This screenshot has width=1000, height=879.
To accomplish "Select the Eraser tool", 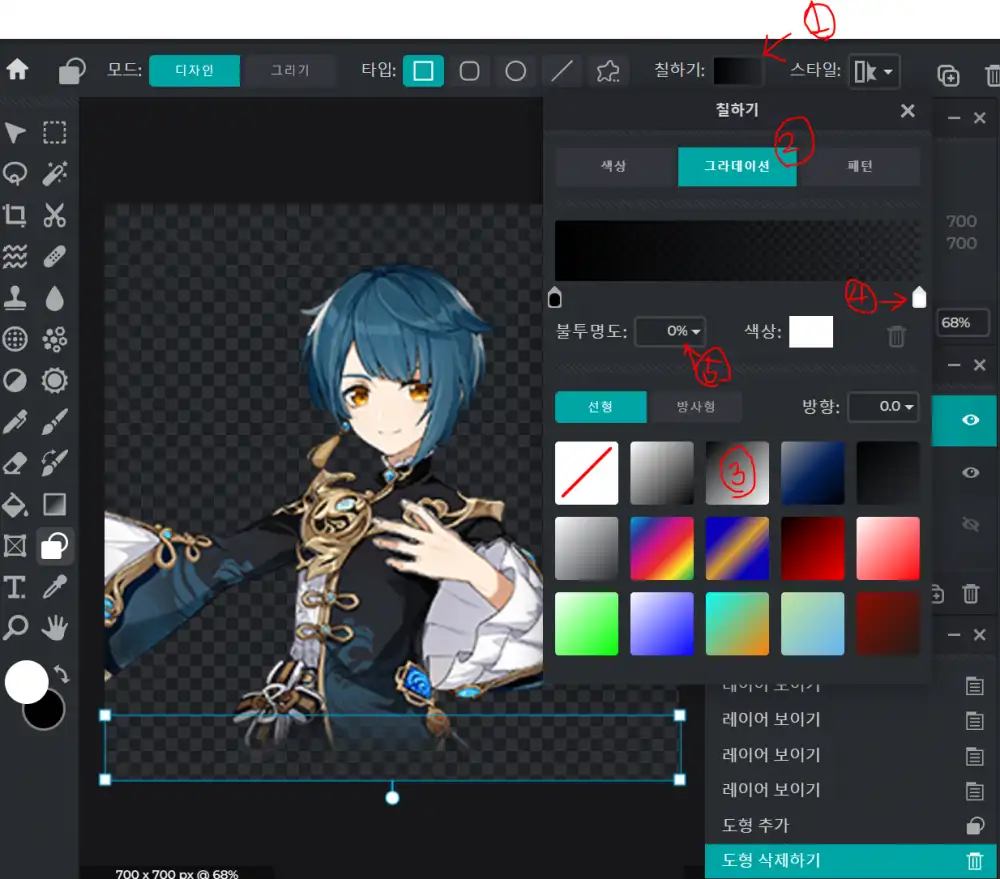I will 15,463.
